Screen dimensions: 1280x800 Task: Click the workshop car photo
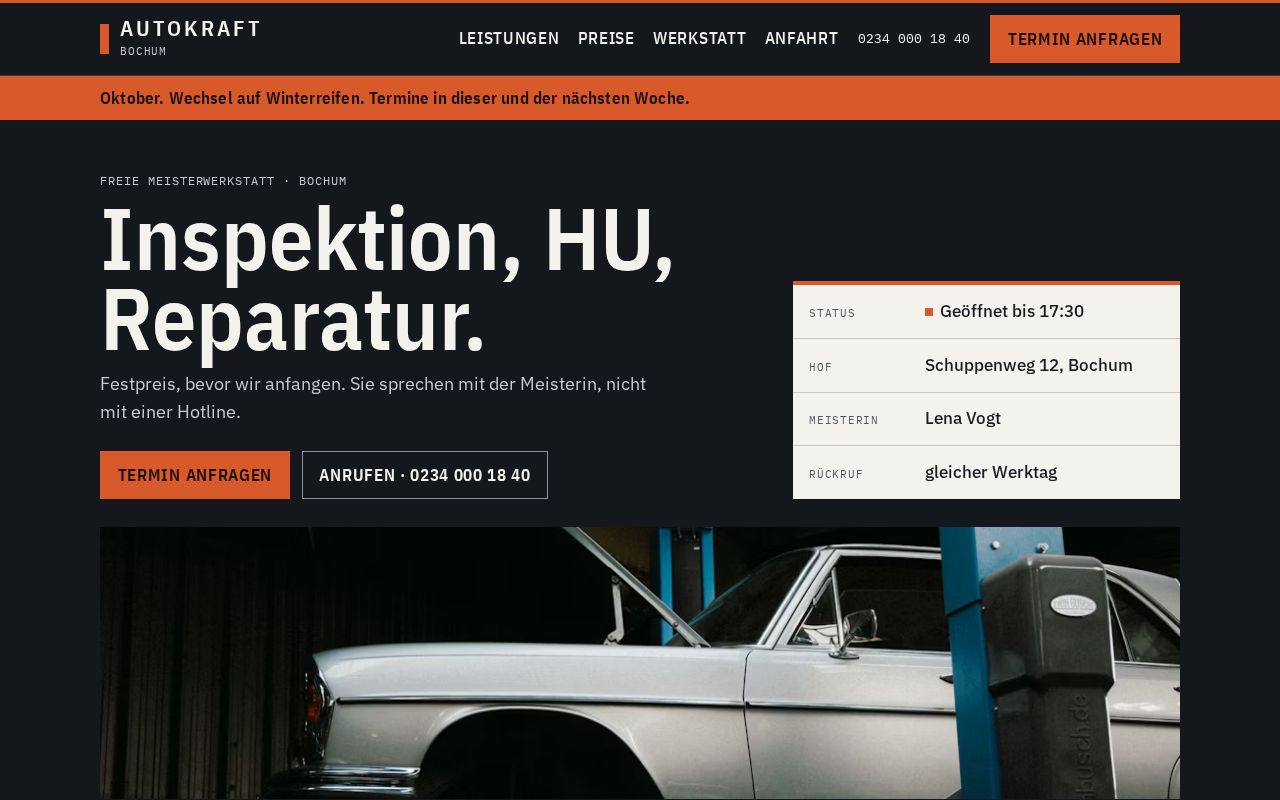[640, 663]
